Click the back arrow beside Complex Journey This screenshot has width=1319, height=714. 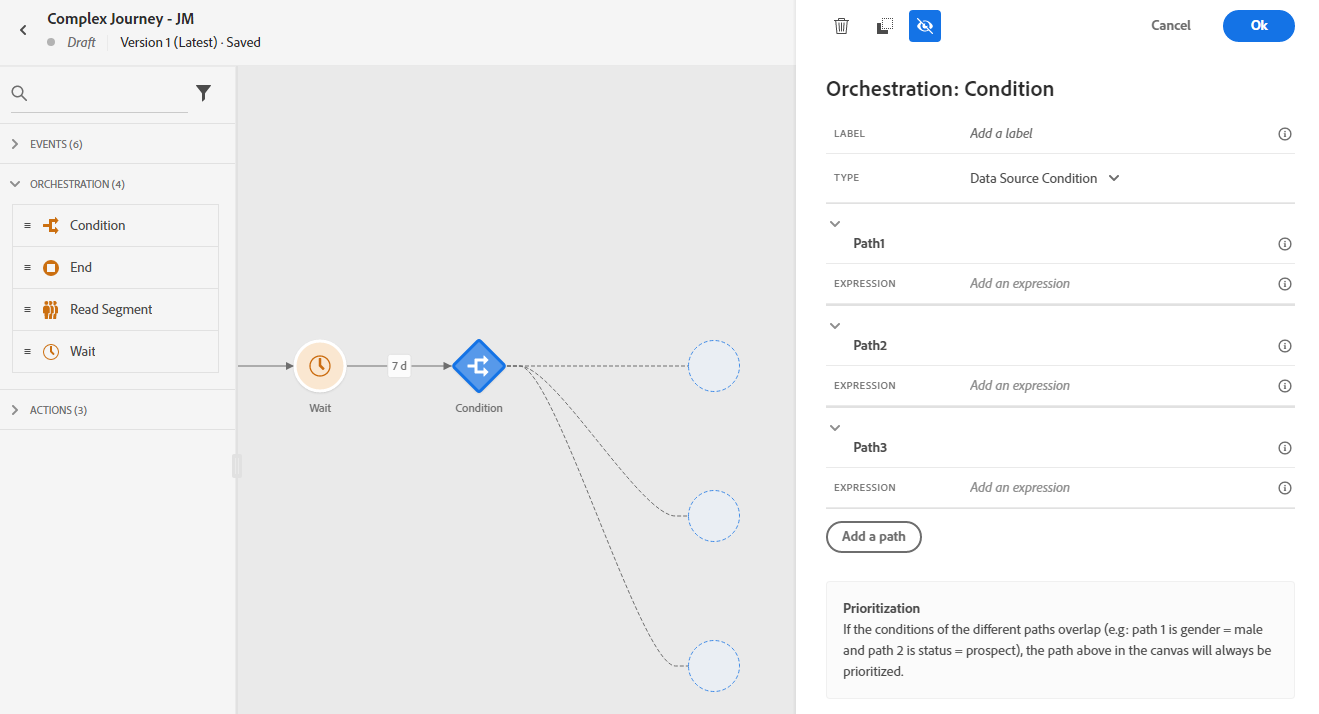24,30
